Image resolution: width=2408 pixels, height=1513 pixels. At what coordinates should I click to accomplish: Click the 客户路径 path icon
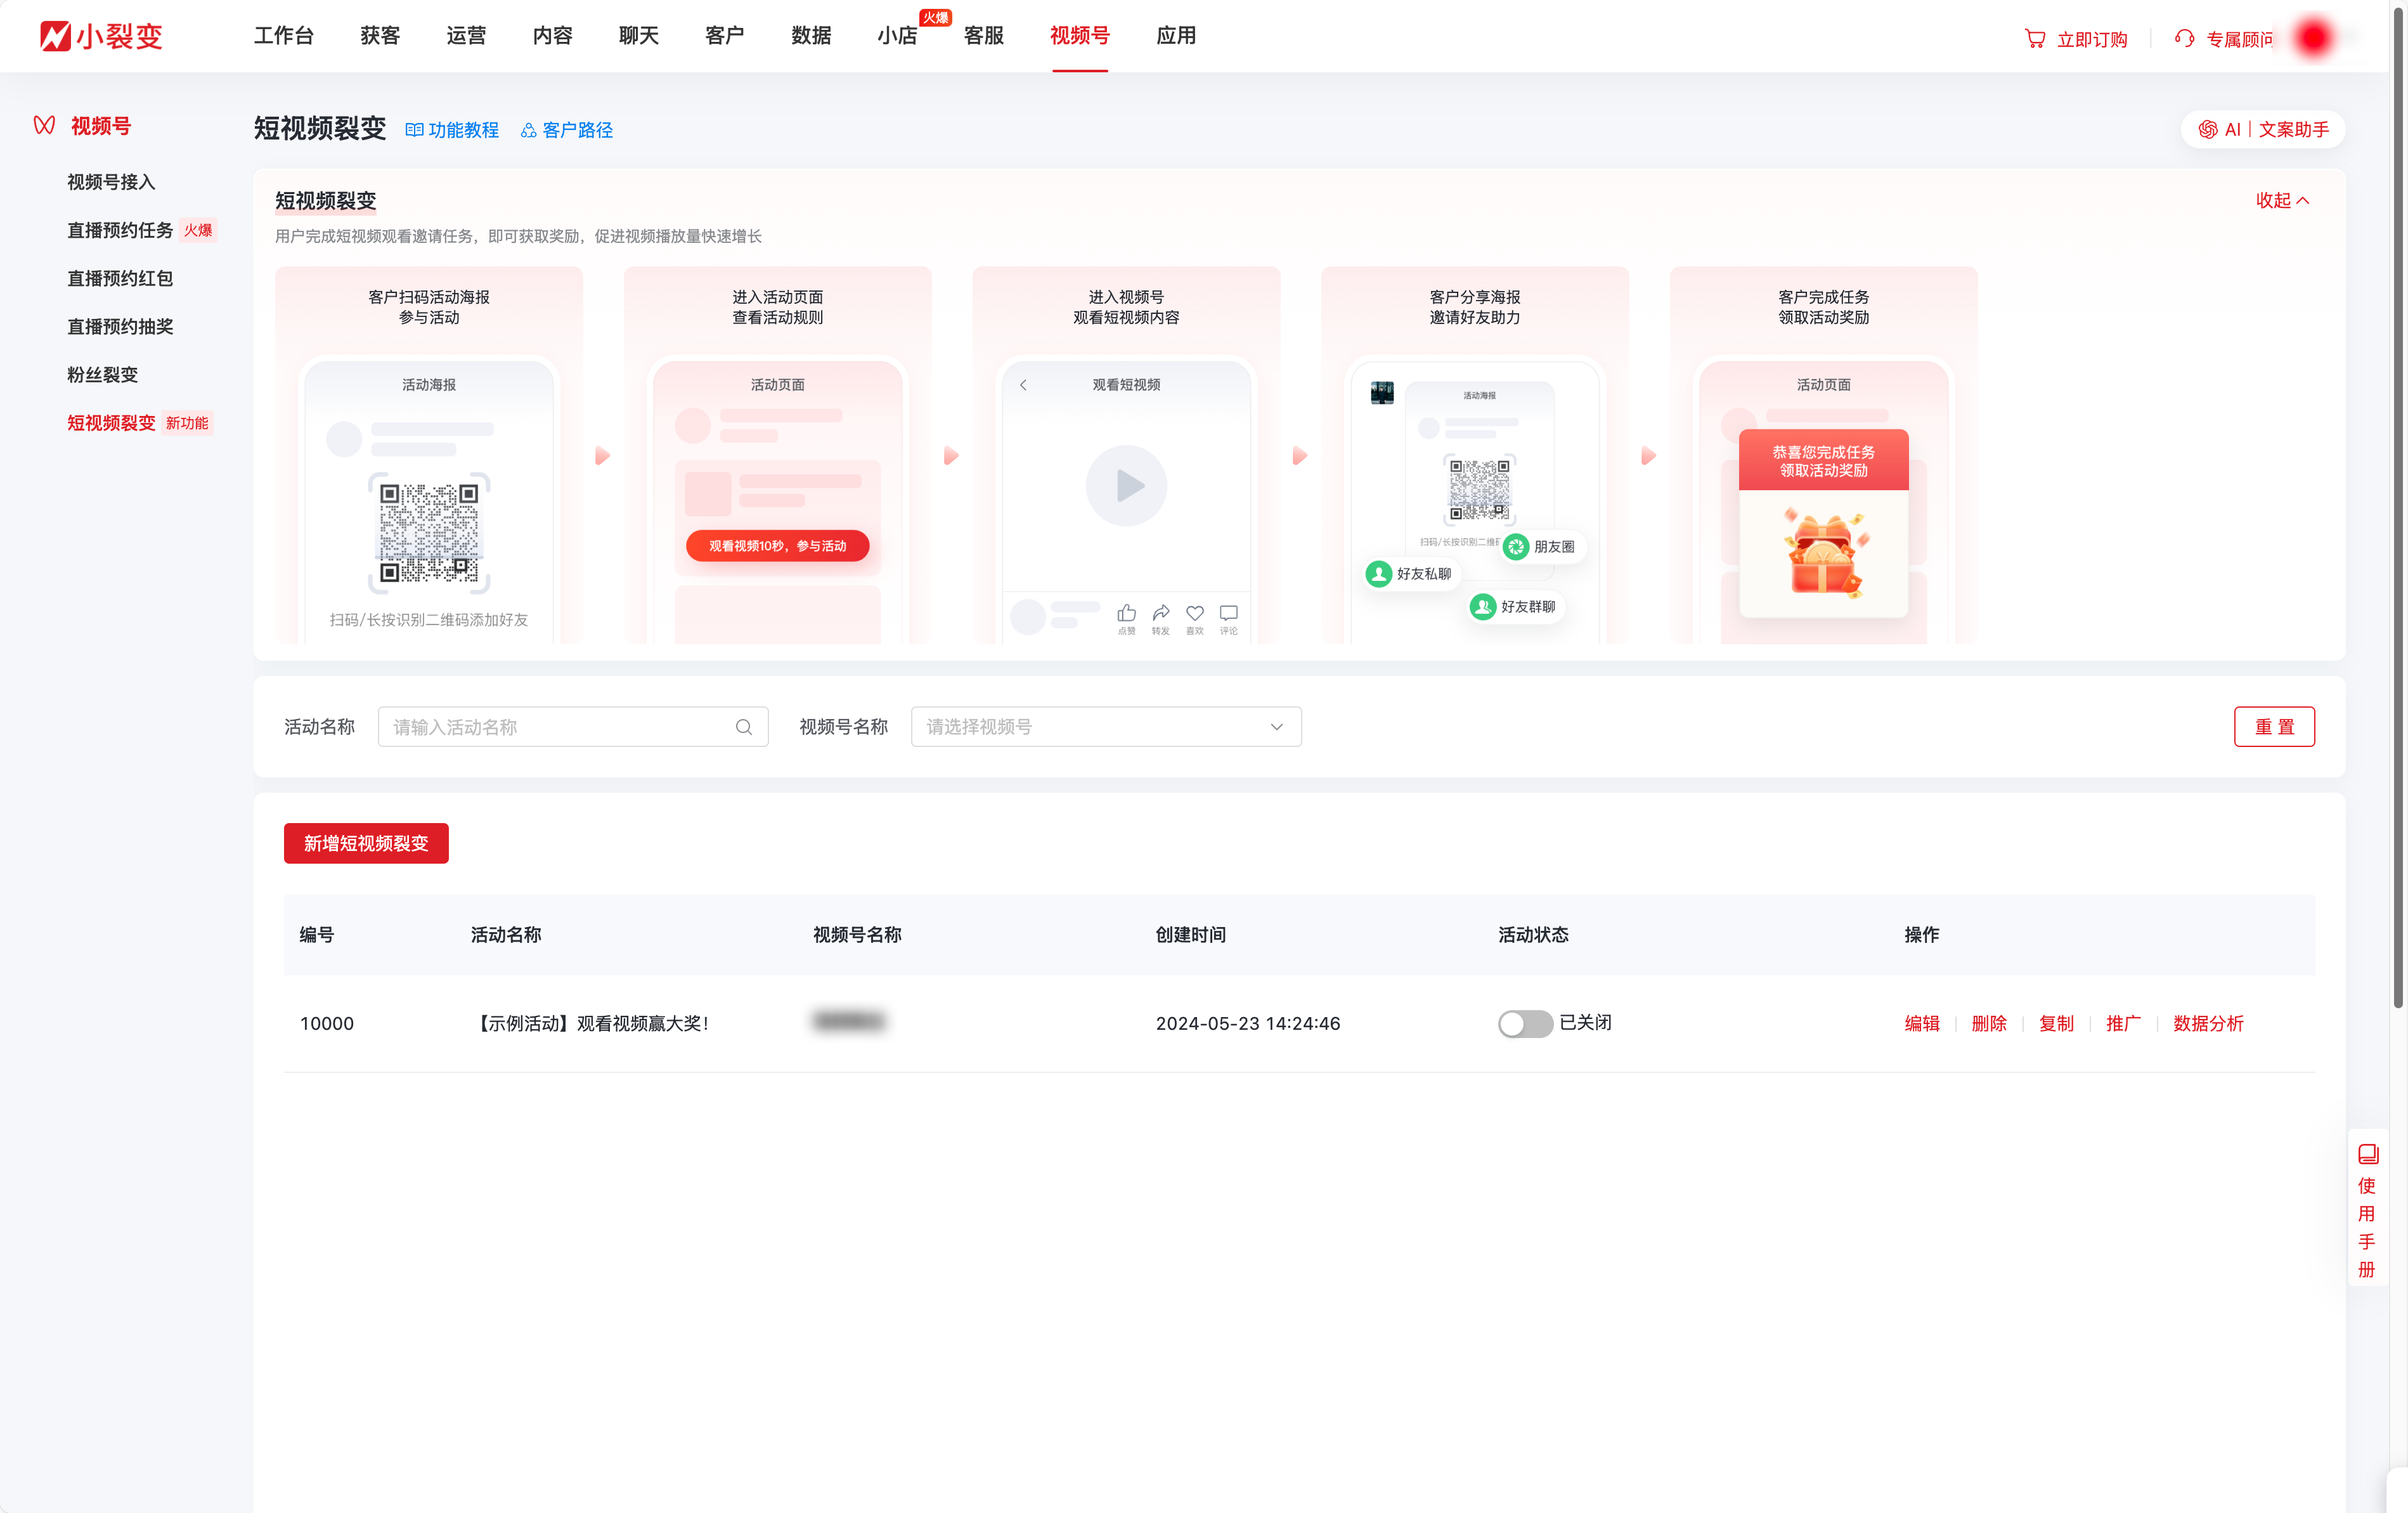point(529,130)
